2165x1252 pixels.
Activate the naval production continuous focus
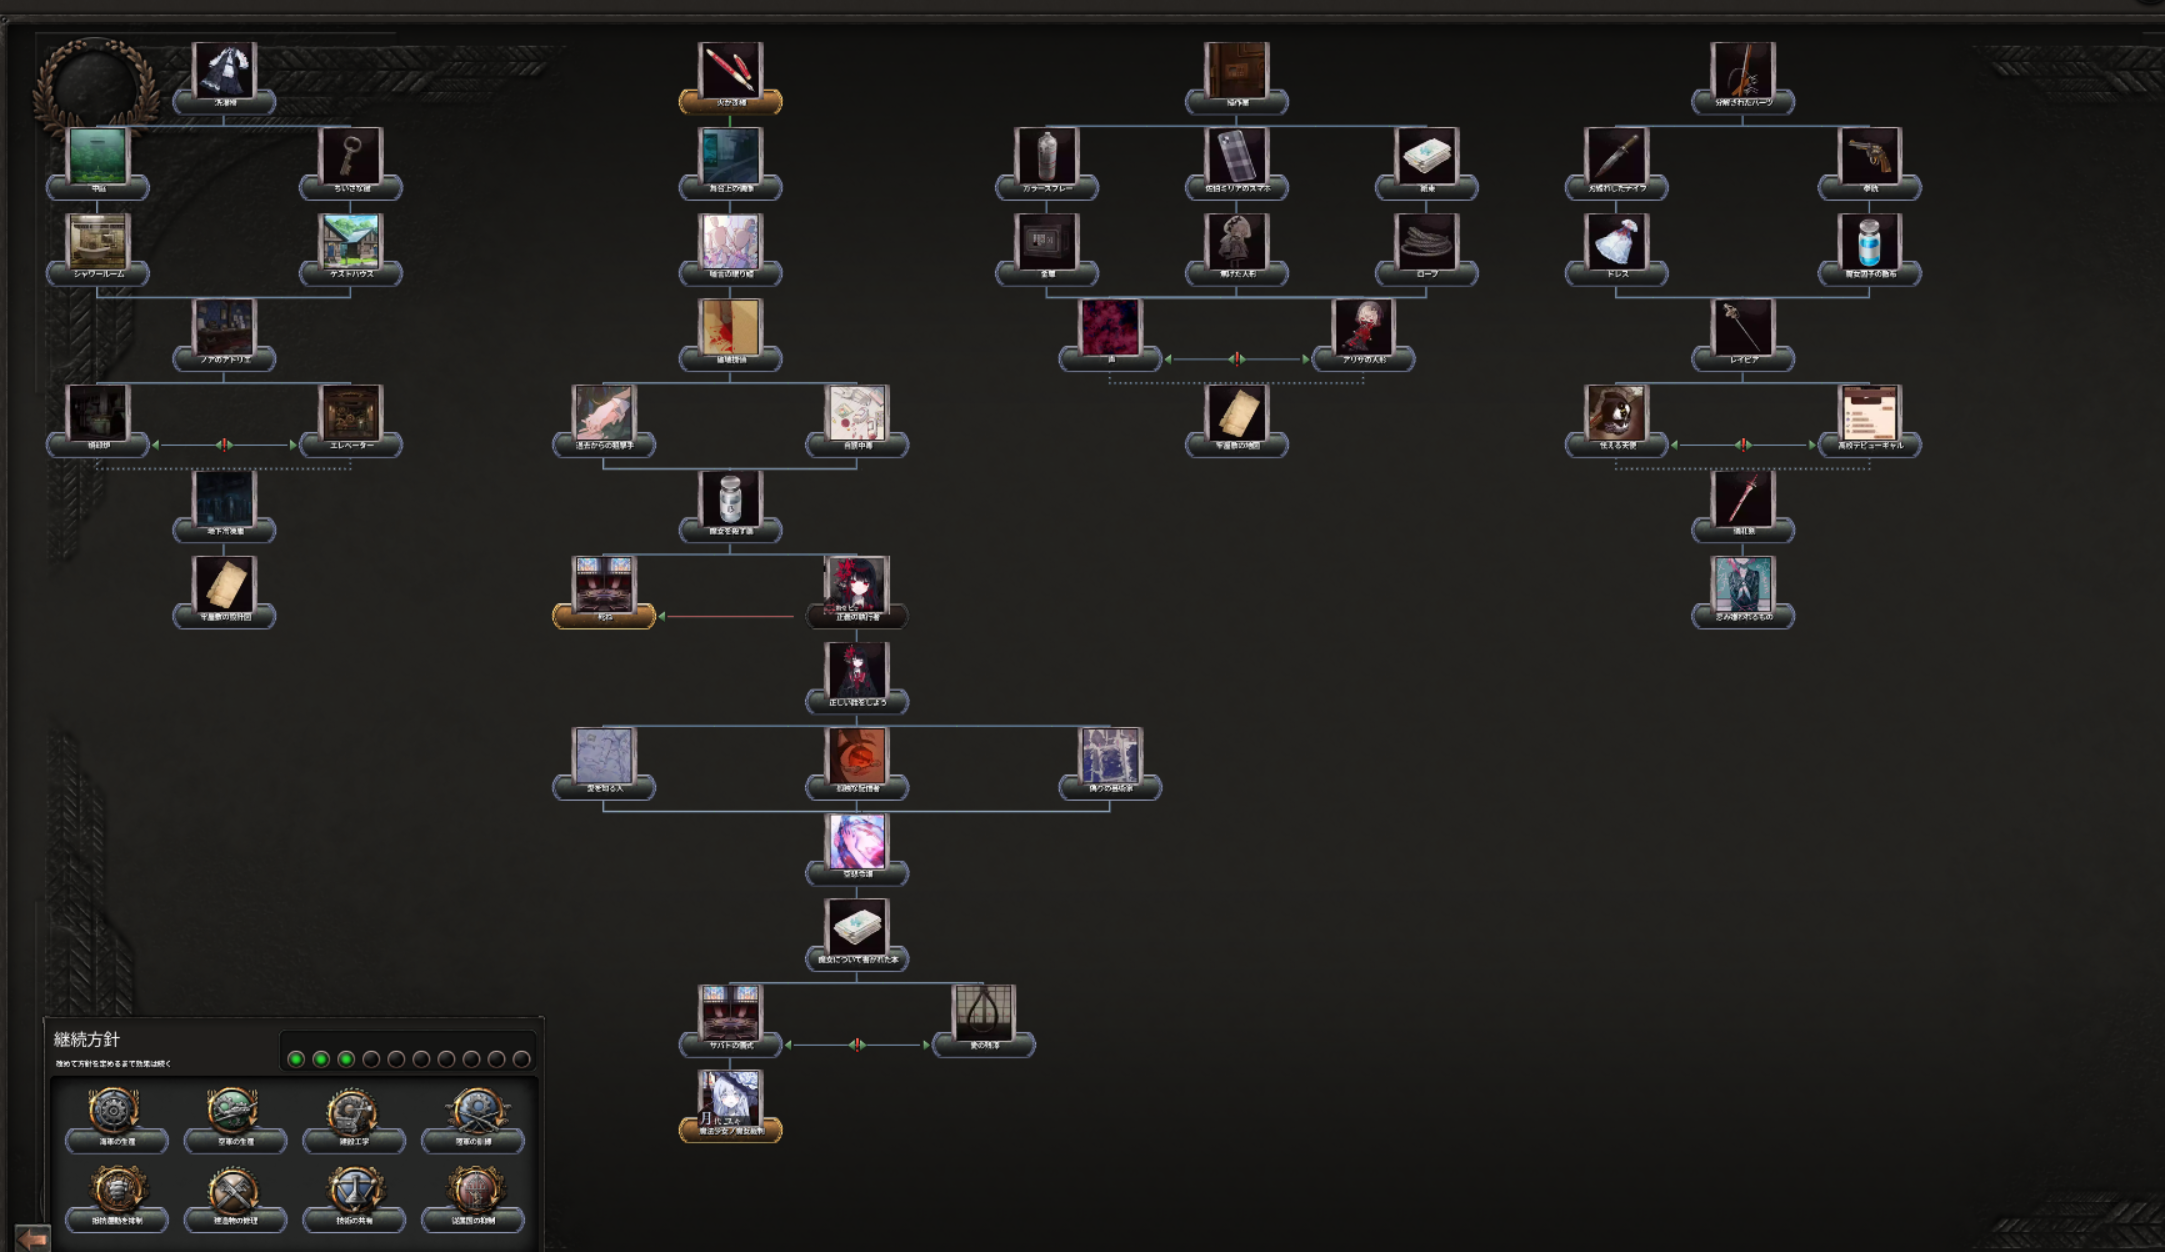[x=116, y=1120]
